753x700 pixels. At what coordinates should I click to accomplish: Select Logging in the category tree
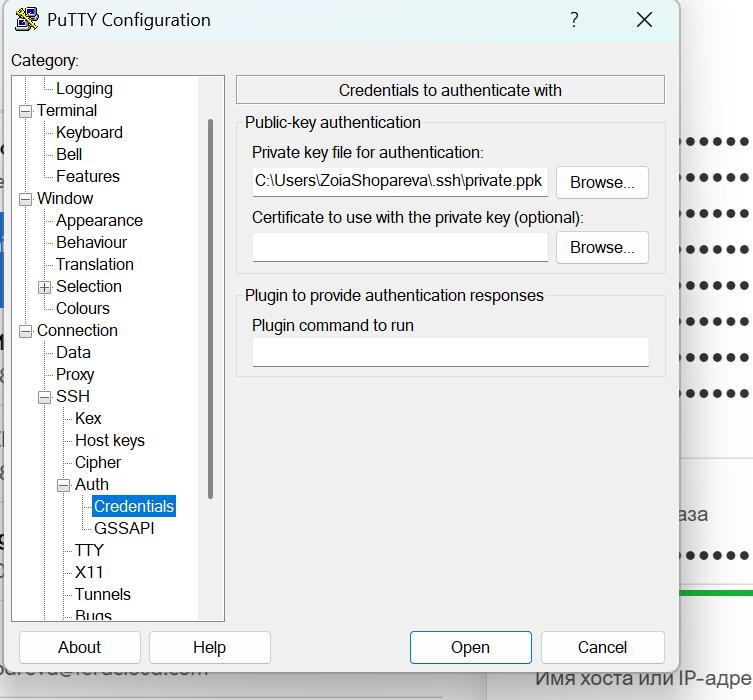(x=84, y=88)
